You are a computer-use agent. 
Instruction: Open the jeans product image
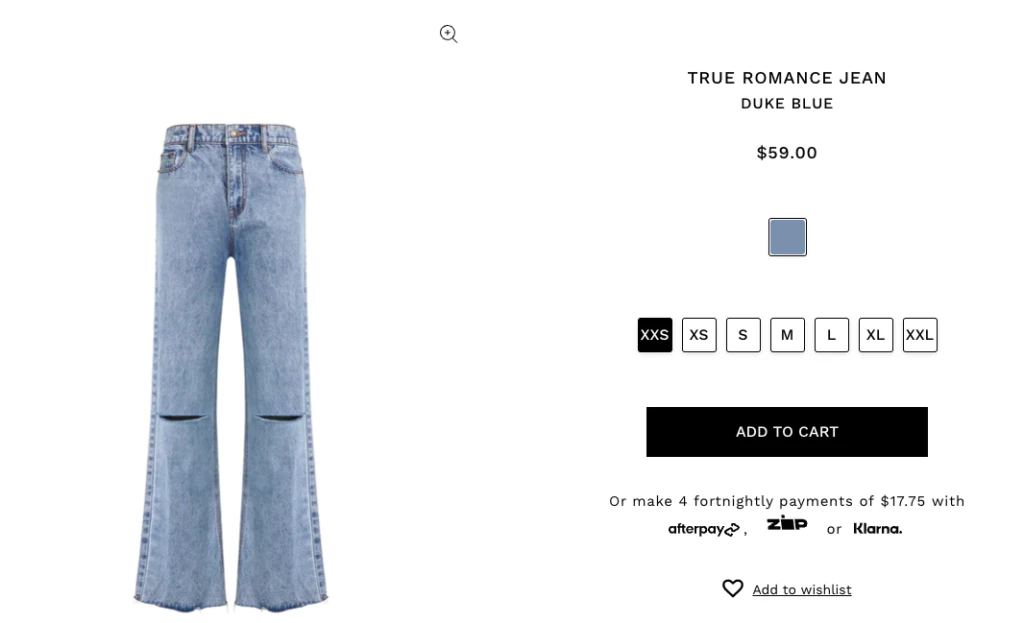231,368
